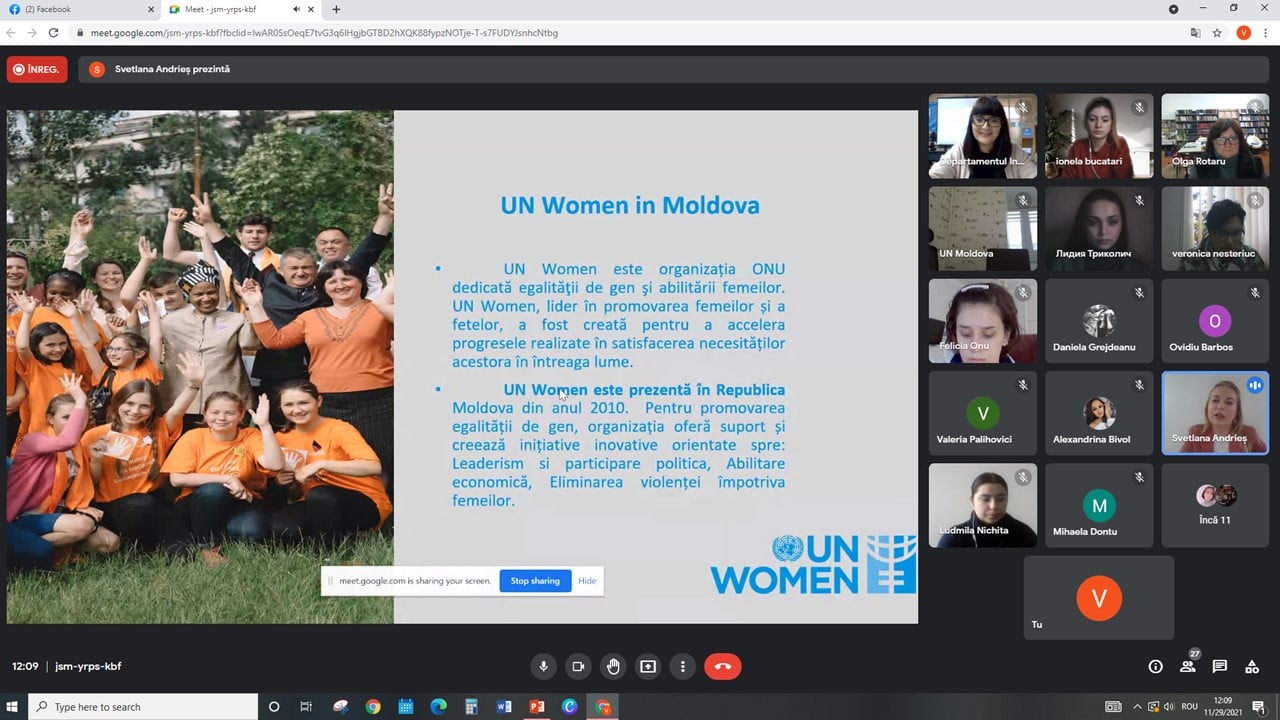Select your own Tu tile
The height and width of the screenshot is (720, 1280).
tap(1099, 597)
